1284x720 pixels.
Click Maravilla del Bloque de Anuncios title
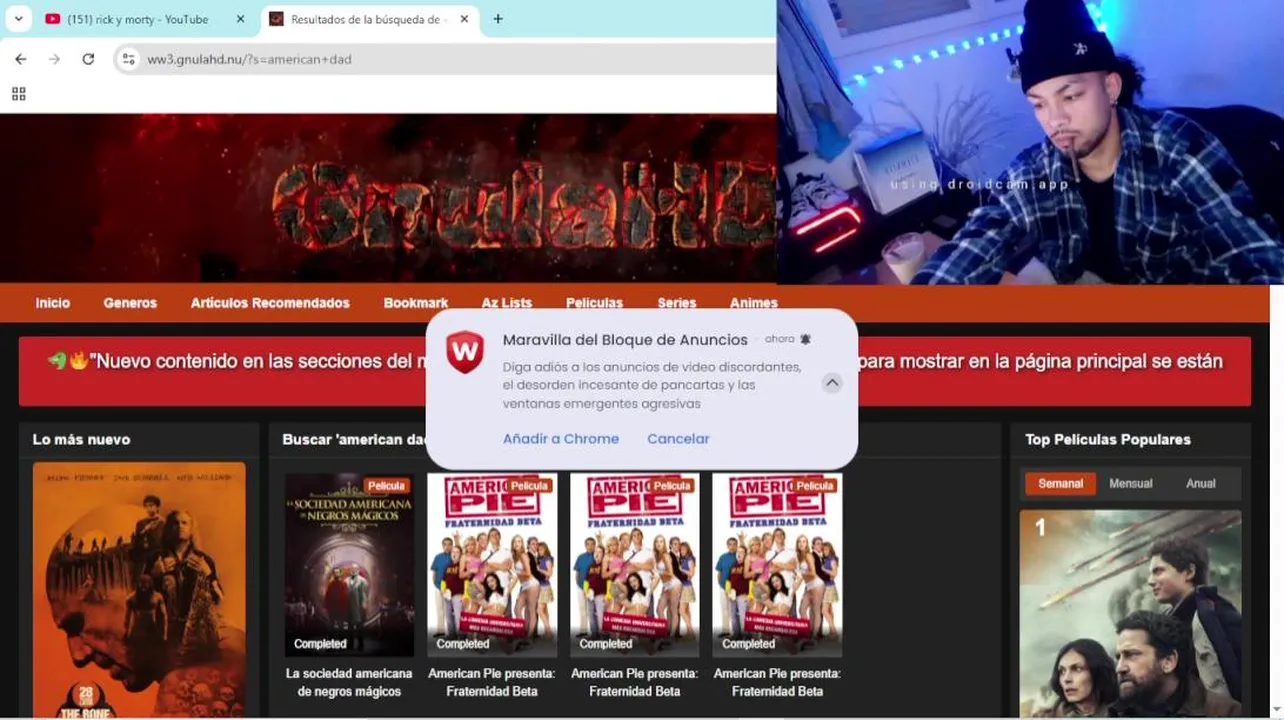pos(625,340)
